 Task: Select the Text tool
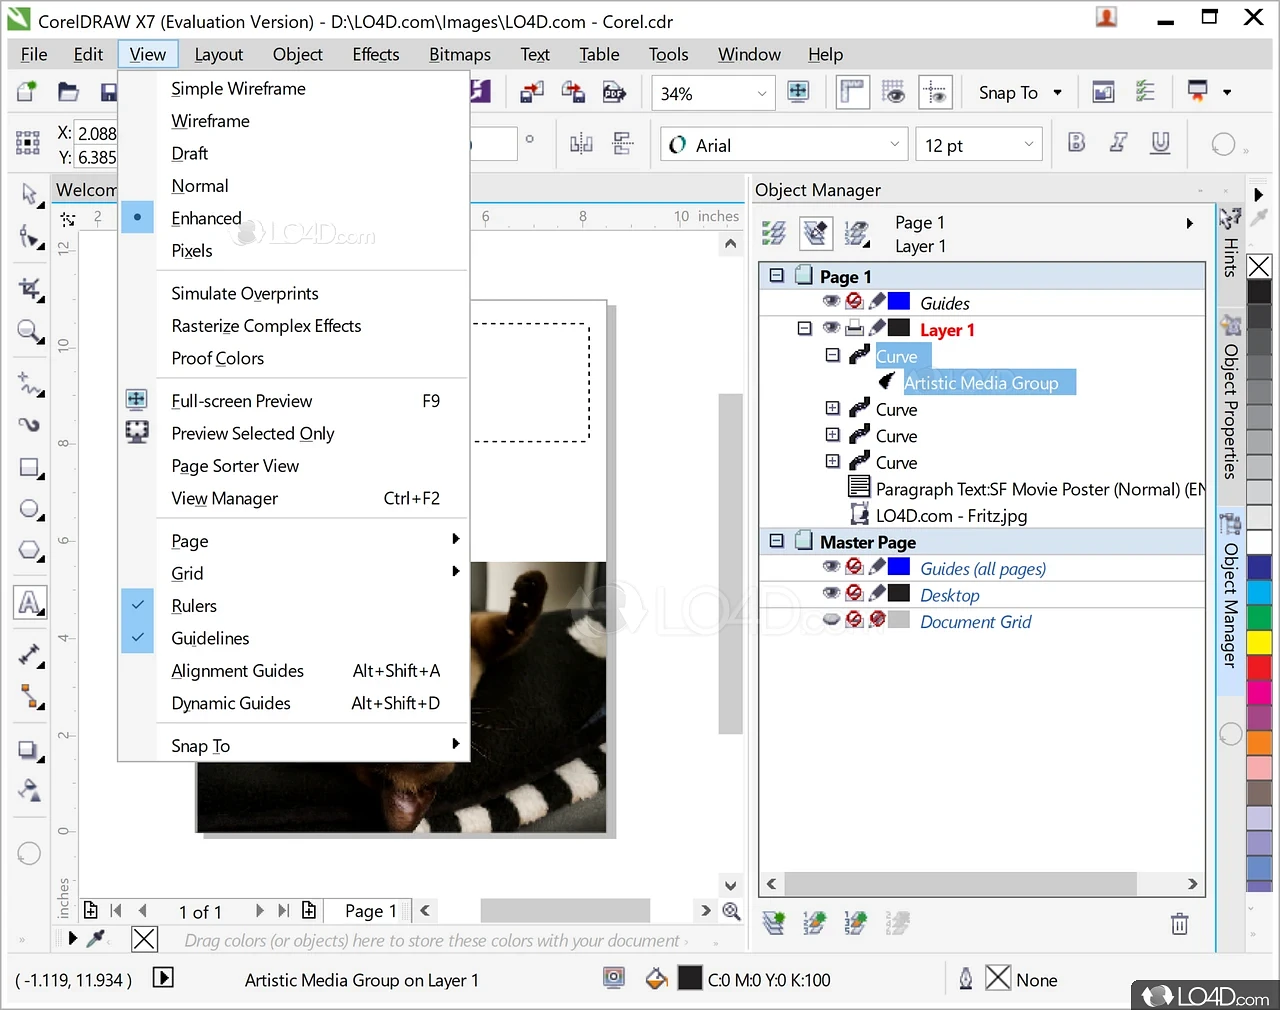point(30,602)
